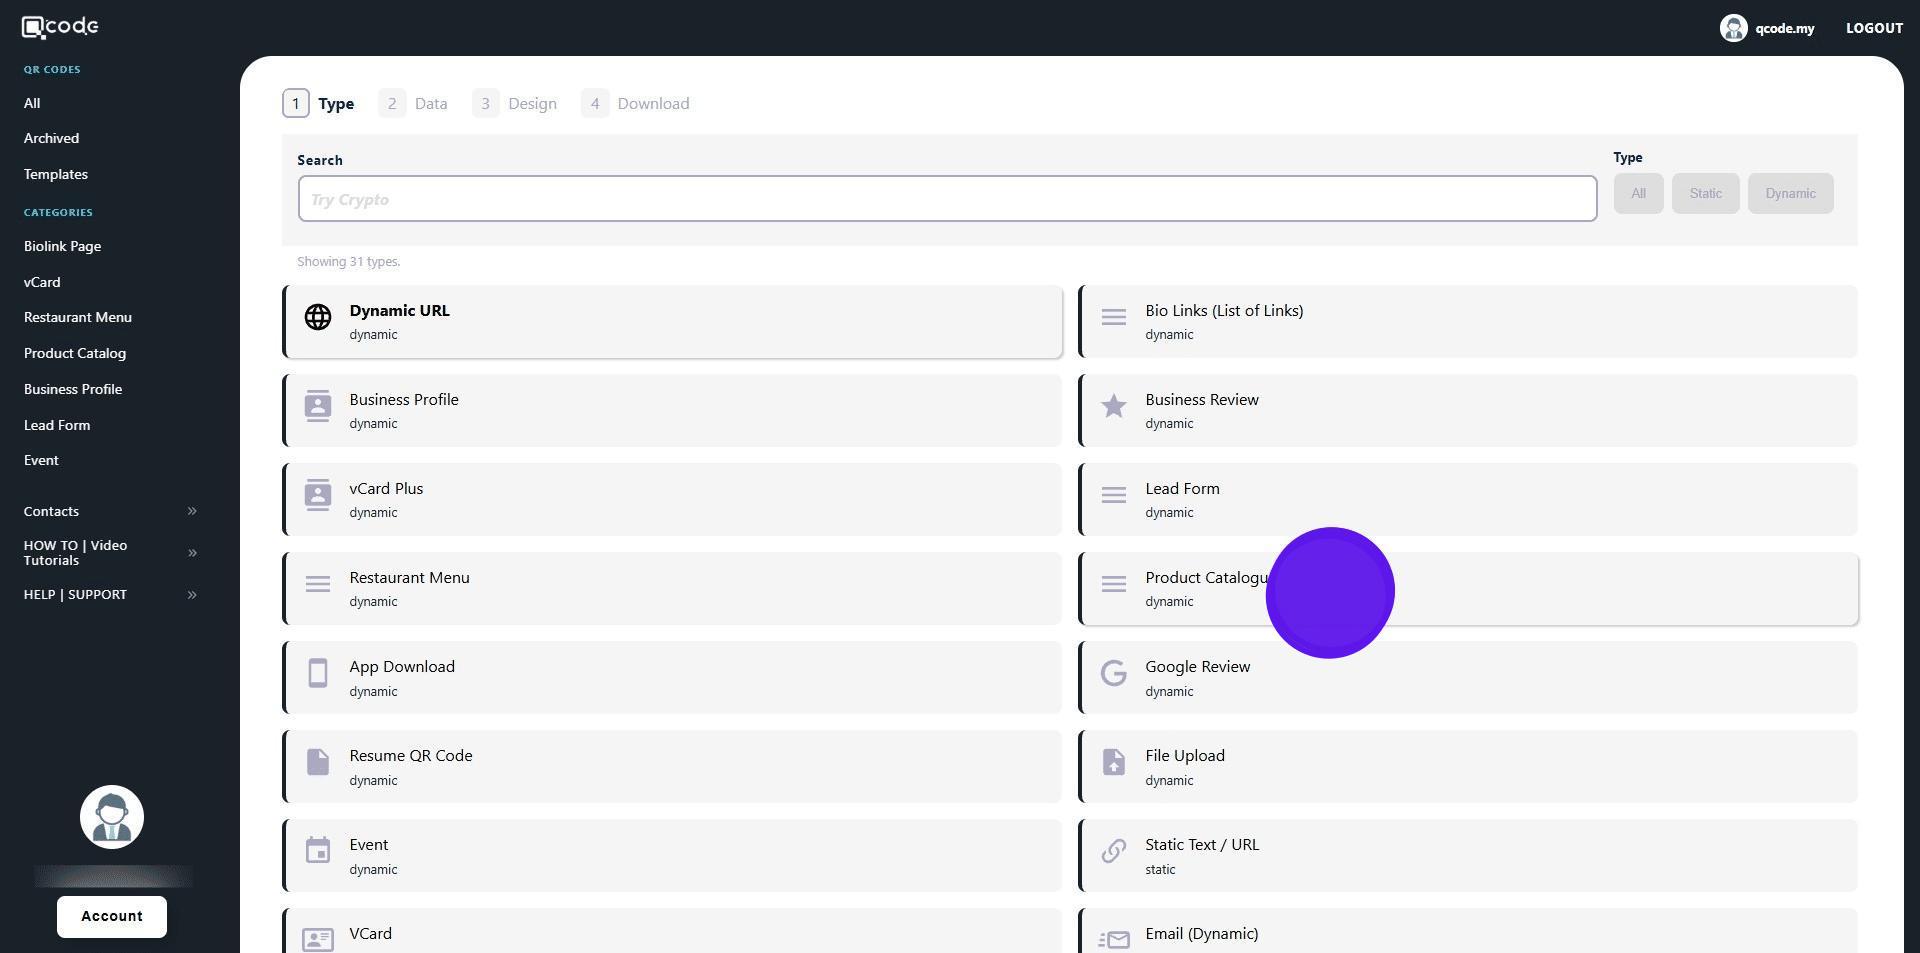Image resolution: width=1920 pixels, height=953 pixels.
Task: Click the upload file icon for File Upload
Action: coord(1113,762)
